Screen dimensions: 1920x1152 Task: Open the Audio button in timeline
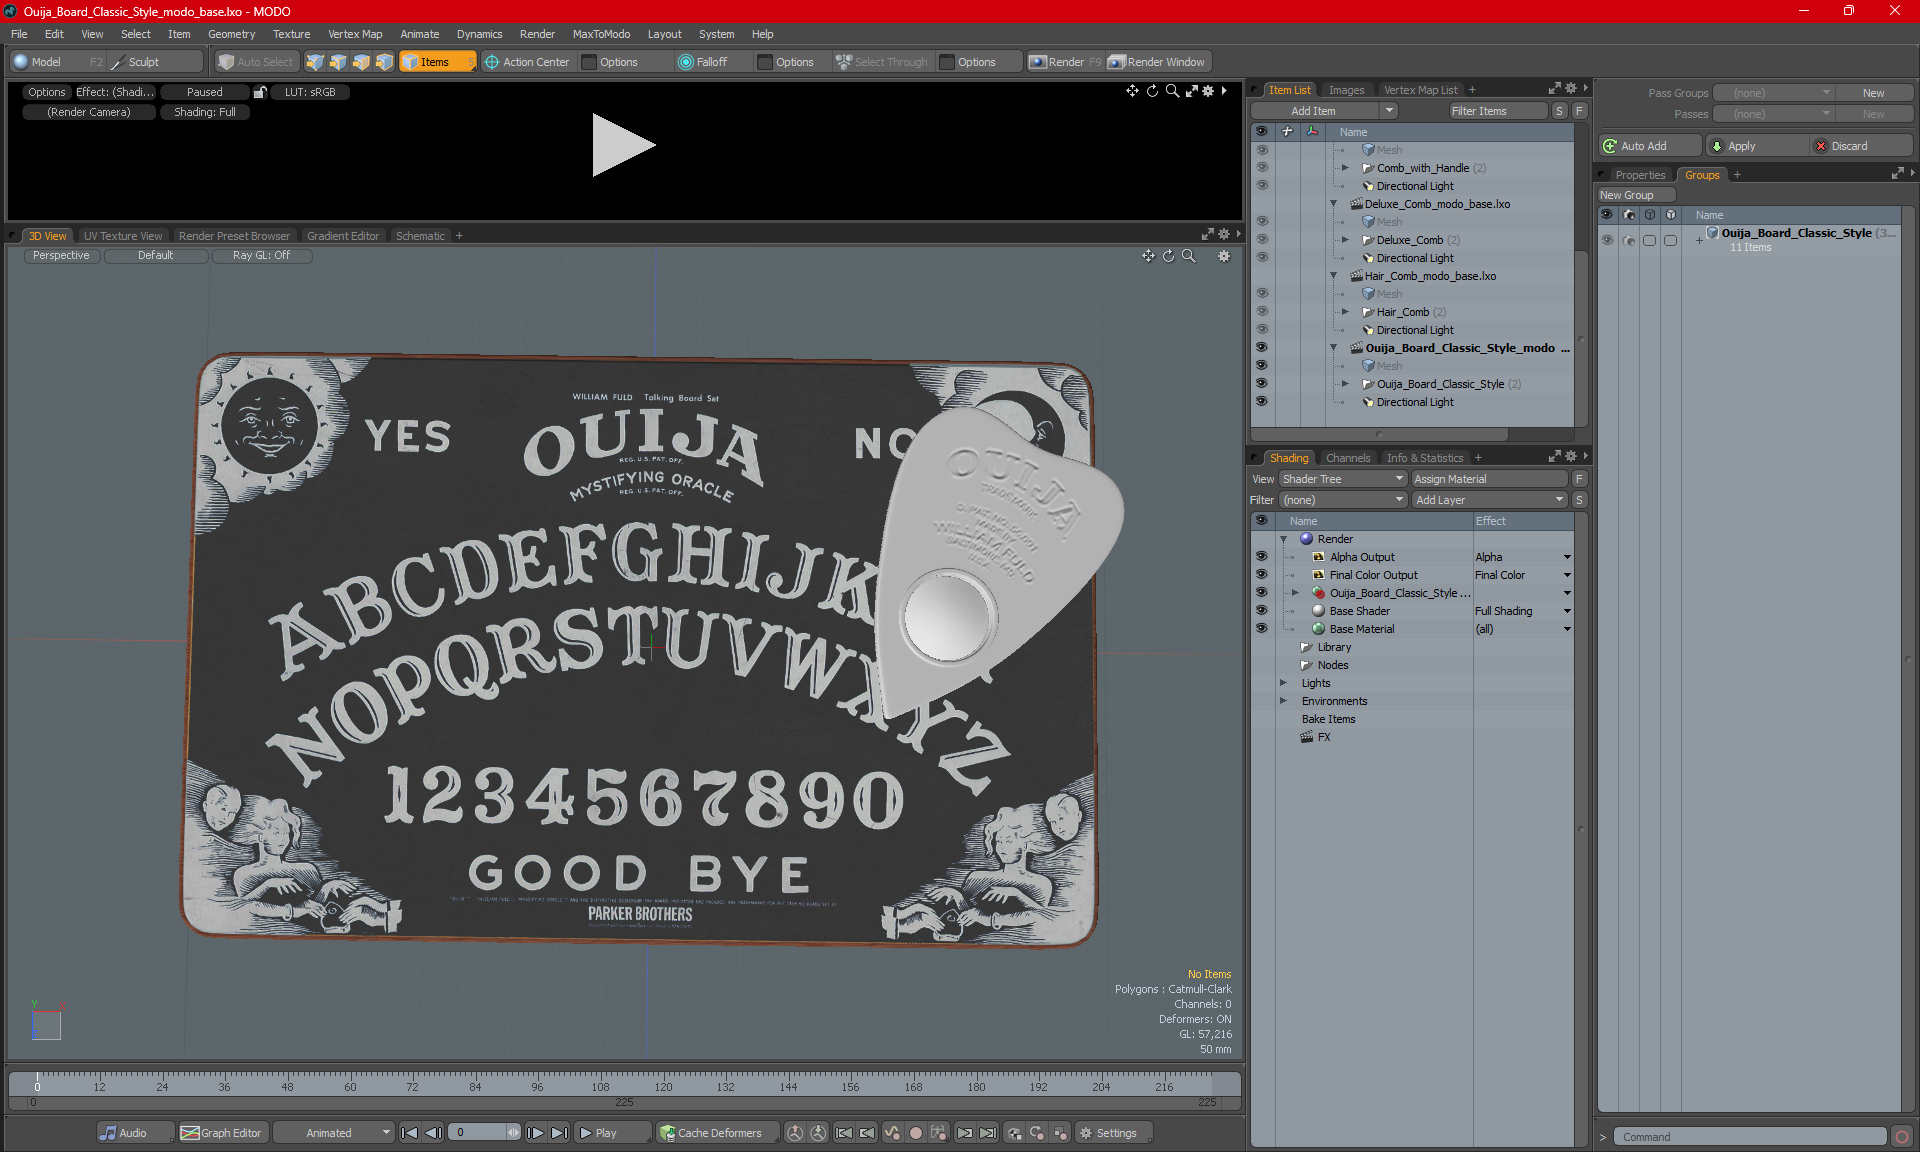click(x=134, y=1133)
